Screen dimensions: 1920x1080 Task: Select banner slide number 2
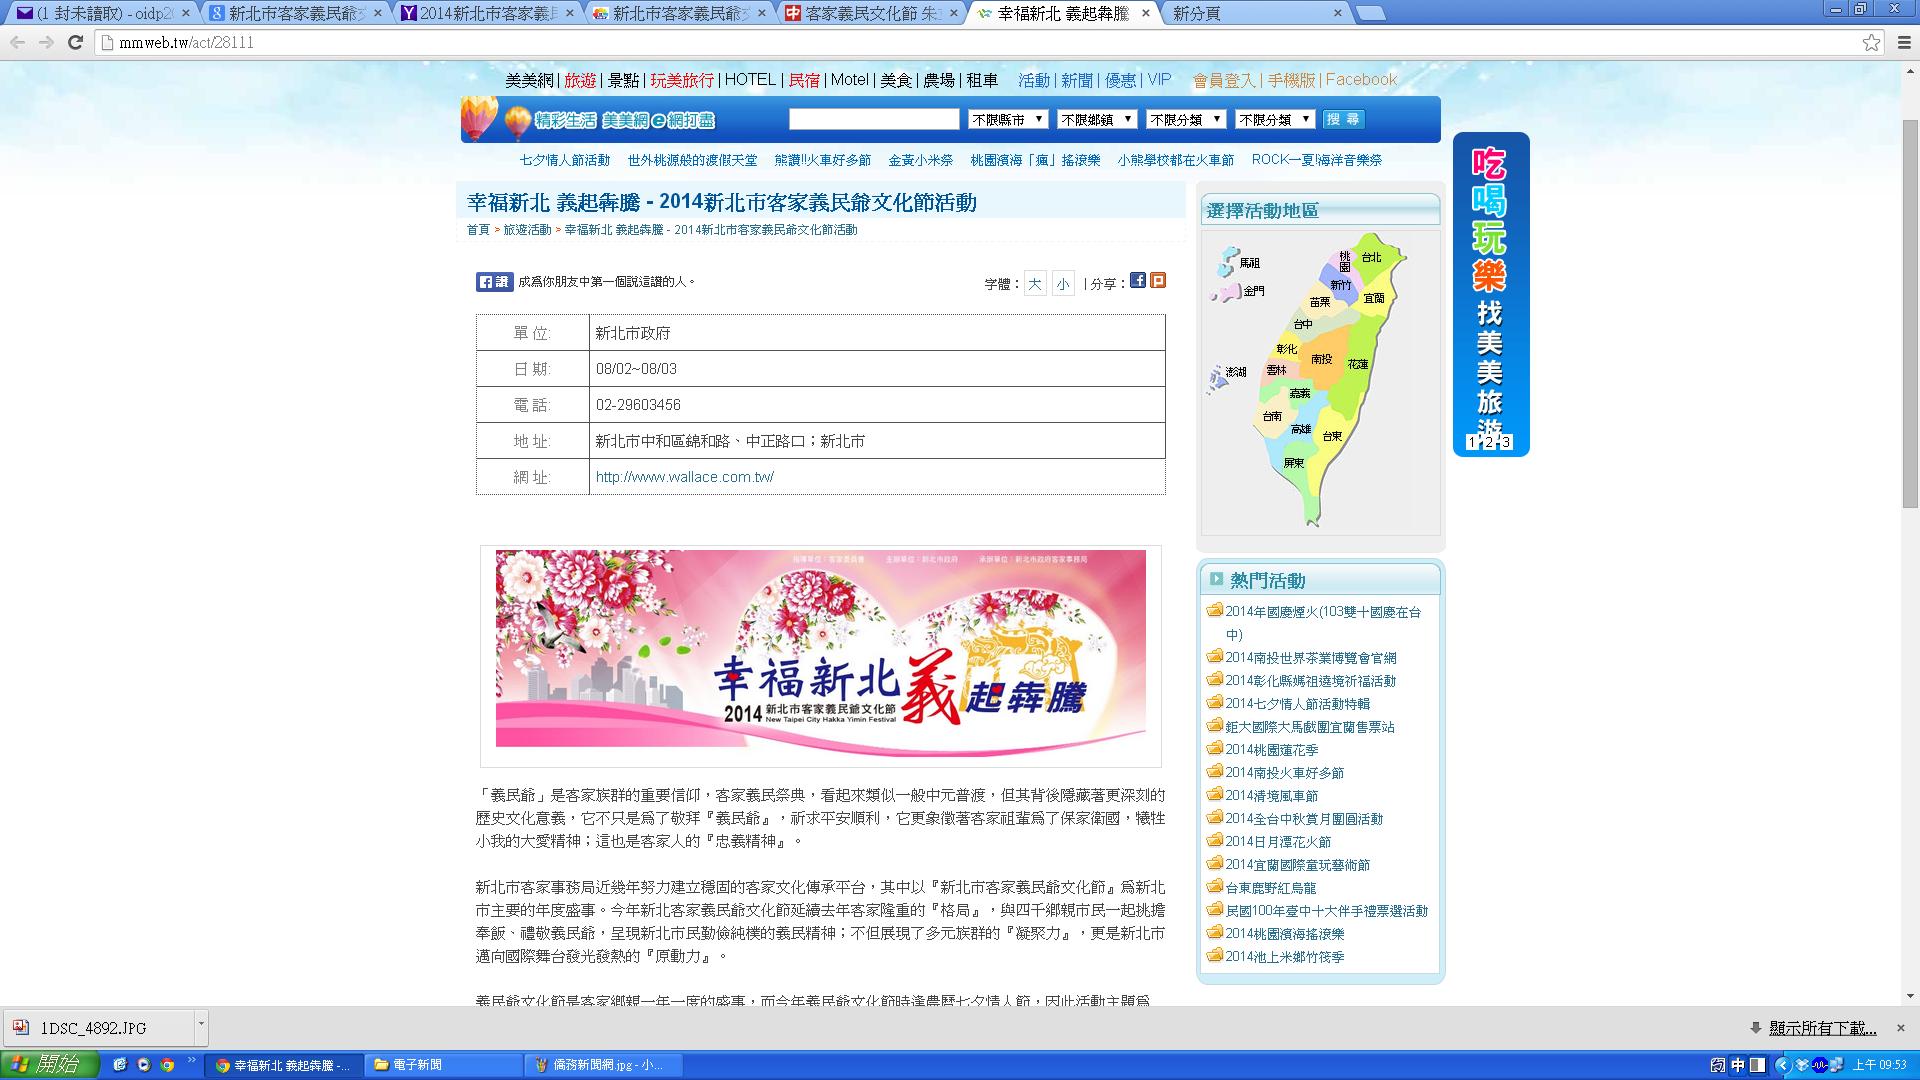pyautogui.click(x=1489, y=442)
